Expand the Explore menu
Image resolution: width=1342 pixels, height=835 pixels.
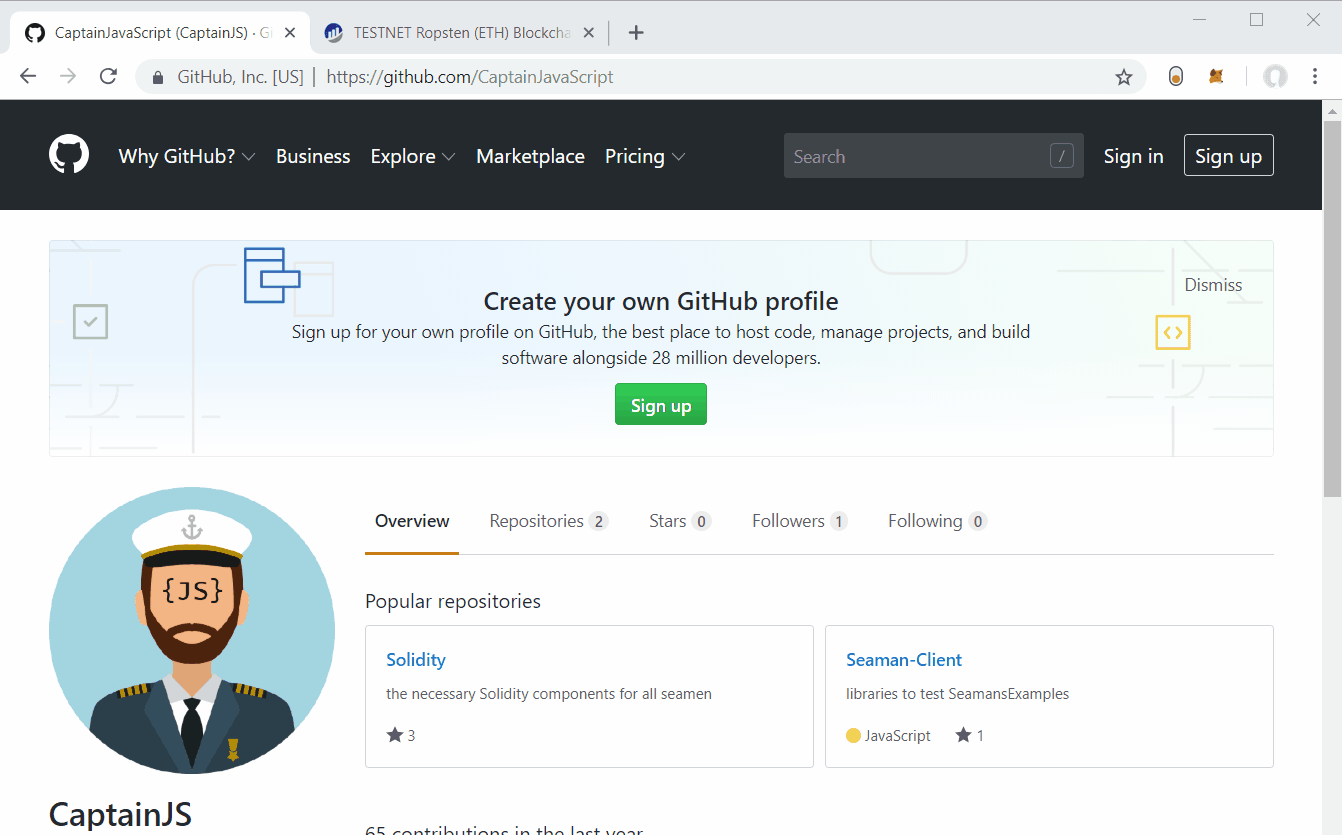pyautogui.click(x=413, y=156)
